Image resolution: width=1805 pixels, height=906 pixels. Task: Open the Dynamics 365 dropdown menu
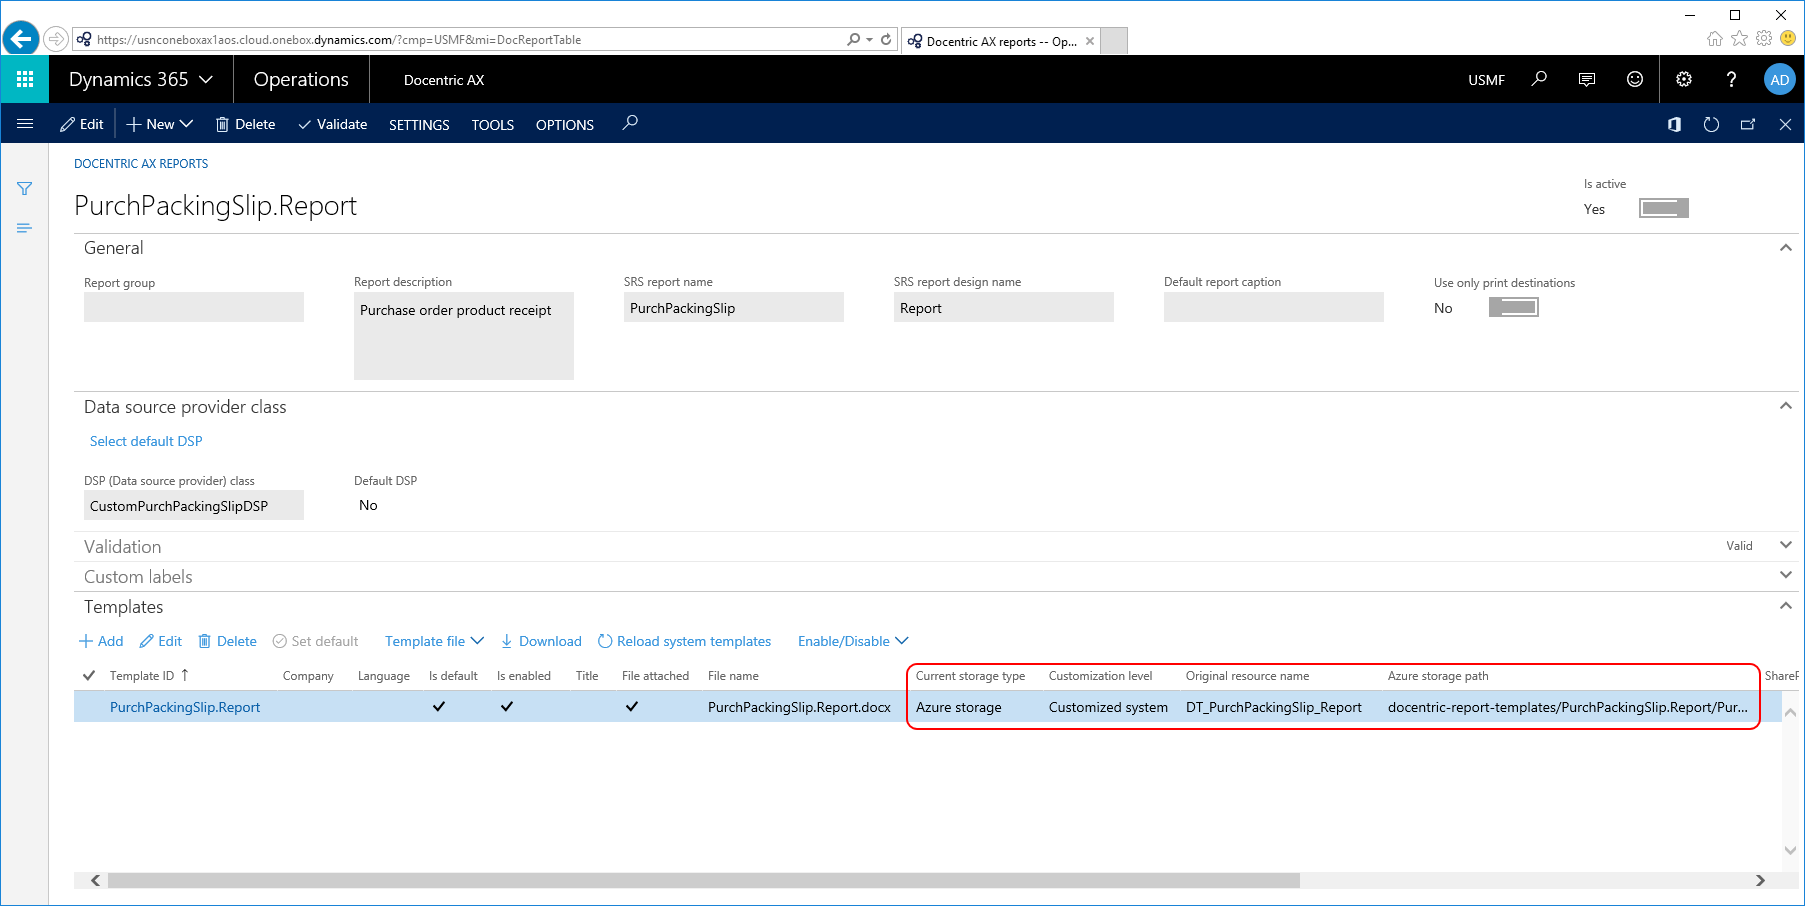[141, 79]
